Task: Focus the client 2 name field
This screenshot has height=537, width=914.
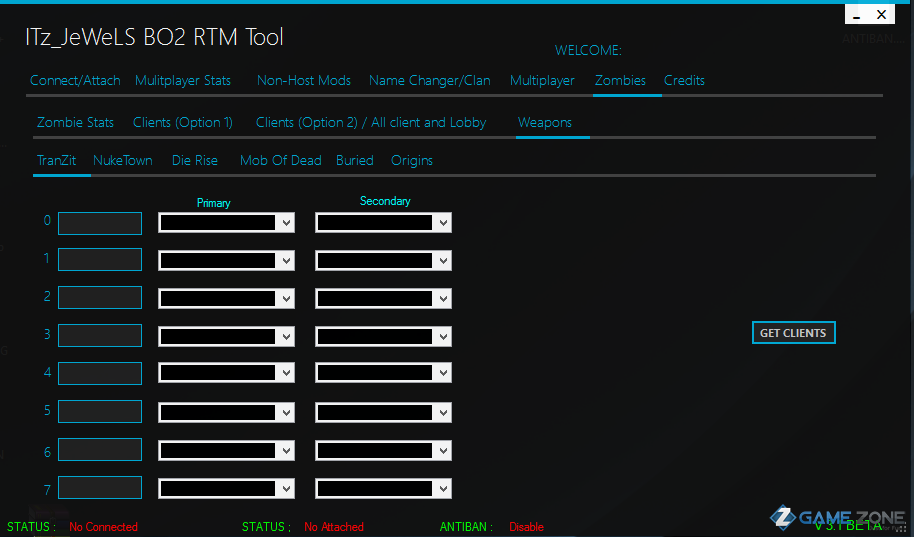Action: point(100,297)
